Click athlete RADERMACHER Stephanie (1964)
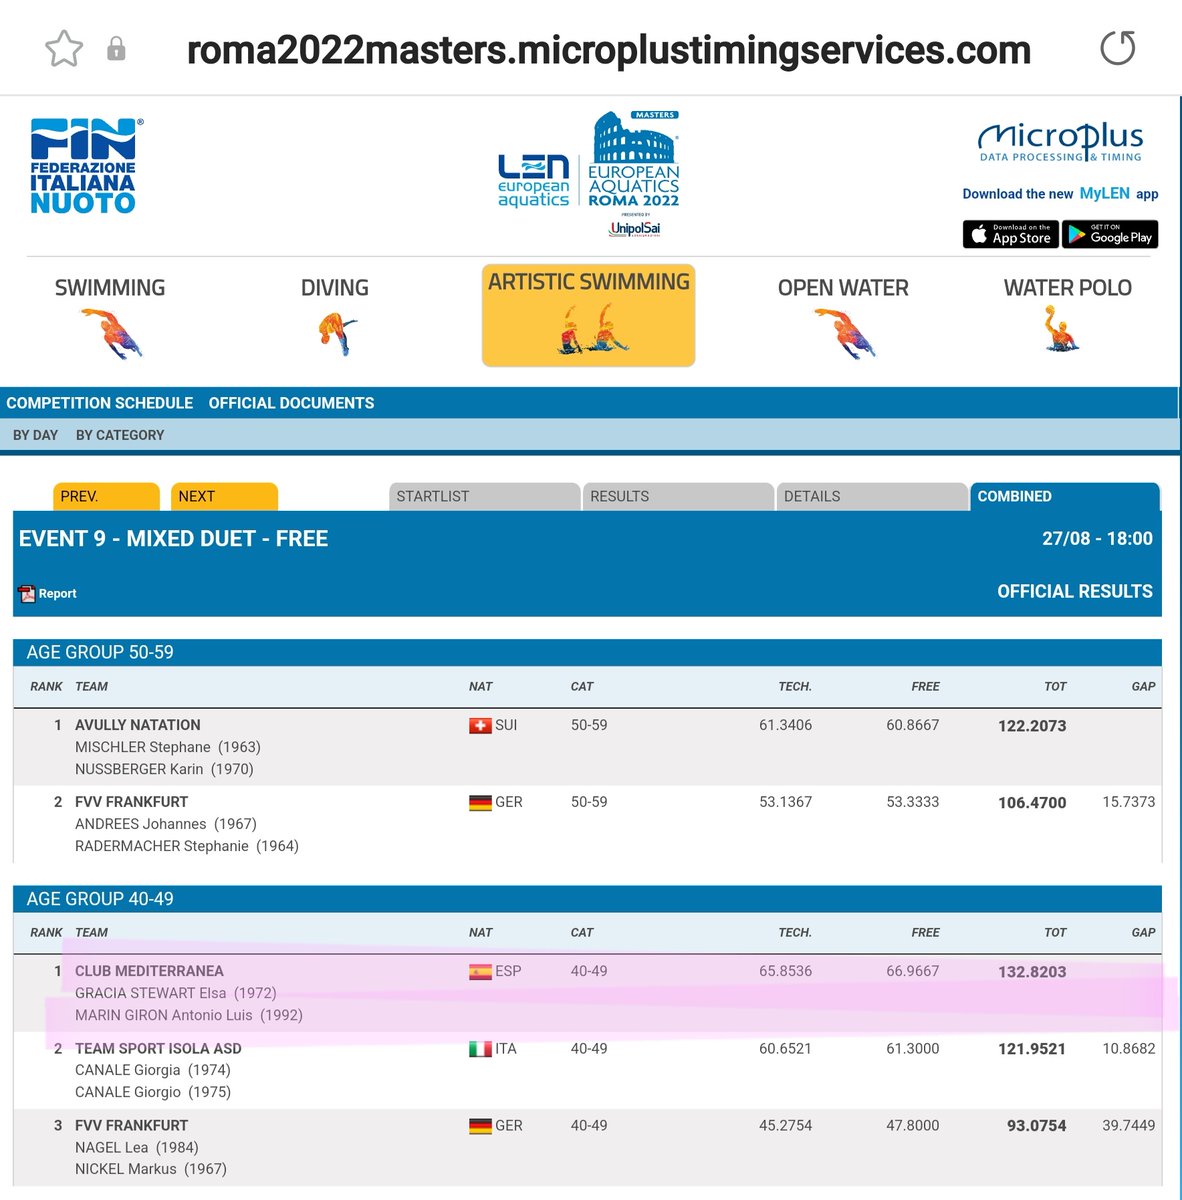This screenshot has width=1182, height=1200. (187, 846)
